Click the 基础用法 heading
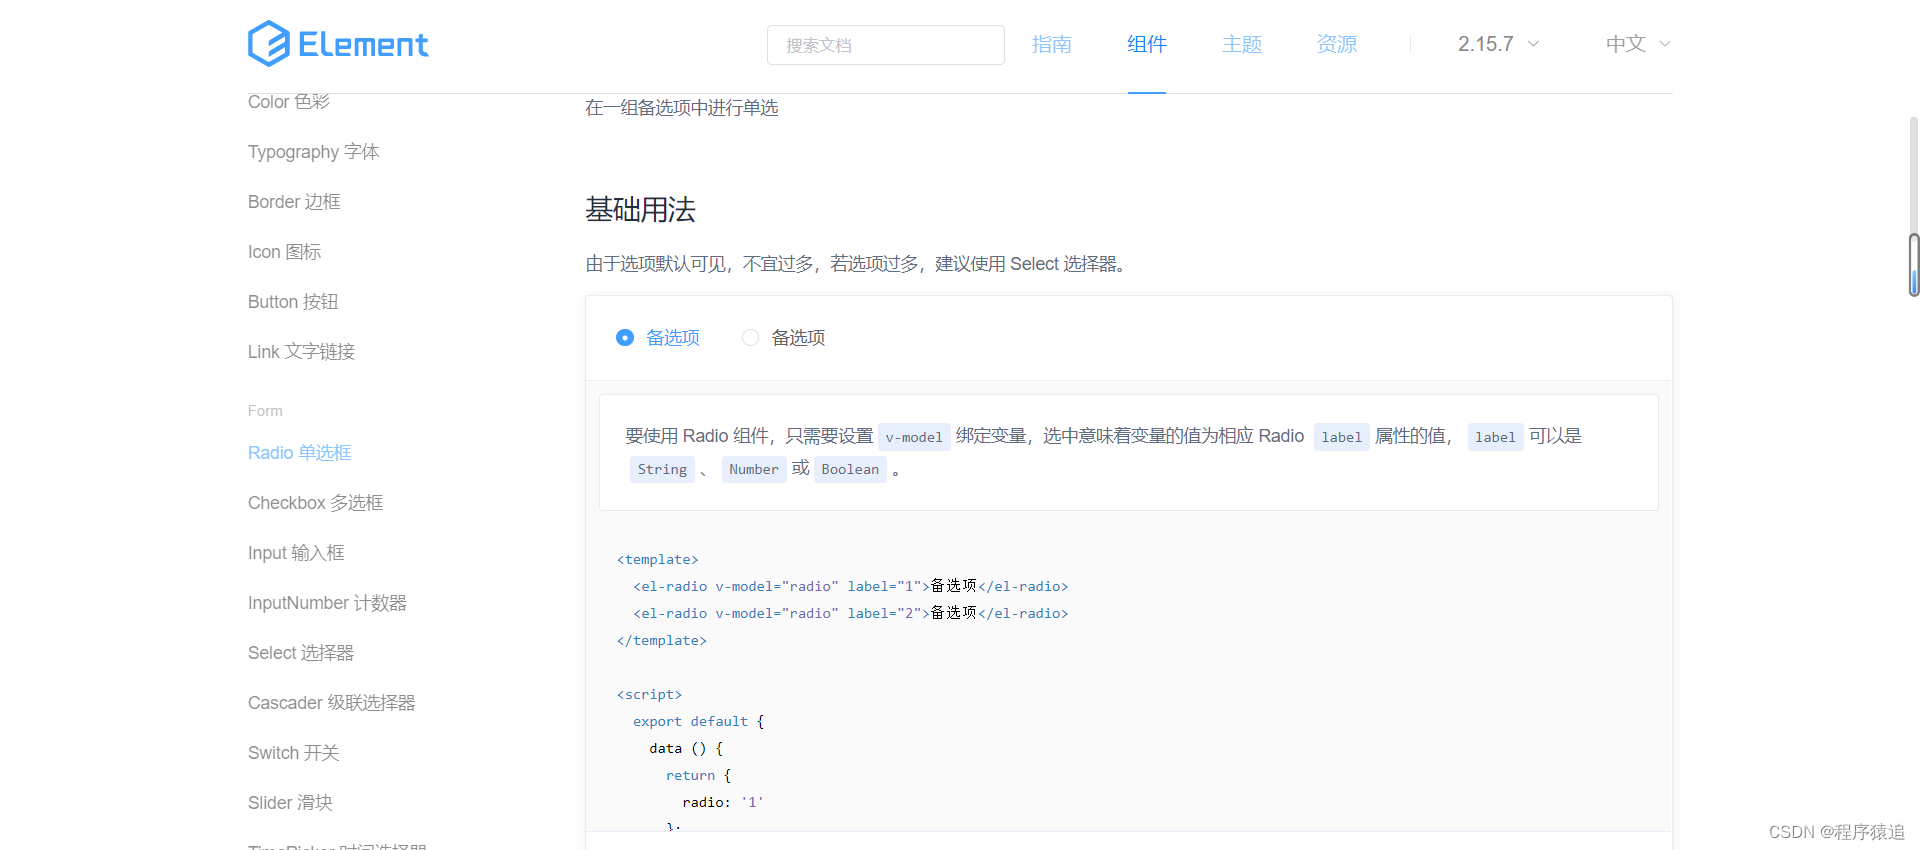Image resolution: width=1920 pixels, height=850 pixels. 640,210
